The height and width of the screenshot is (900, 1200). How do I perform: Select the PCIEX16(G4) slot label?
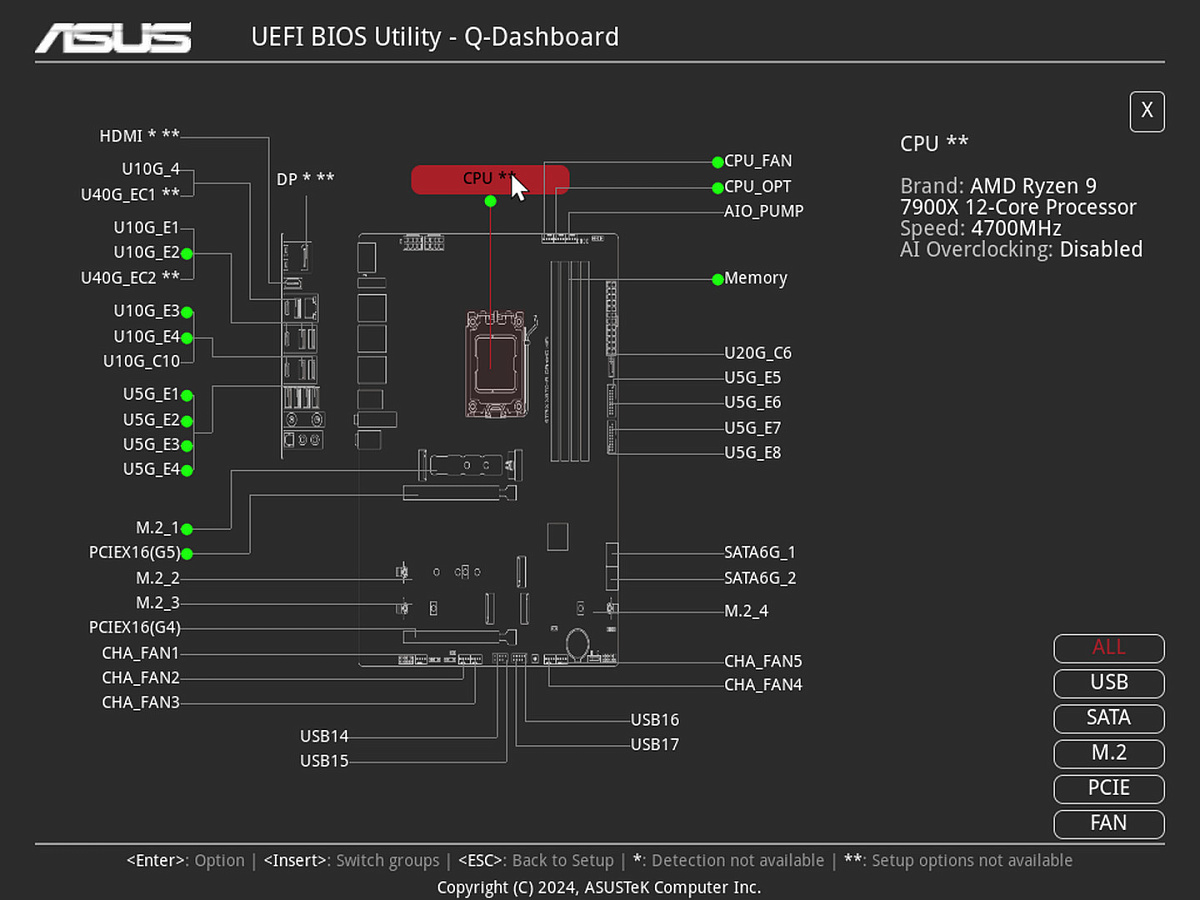(135, 628)
